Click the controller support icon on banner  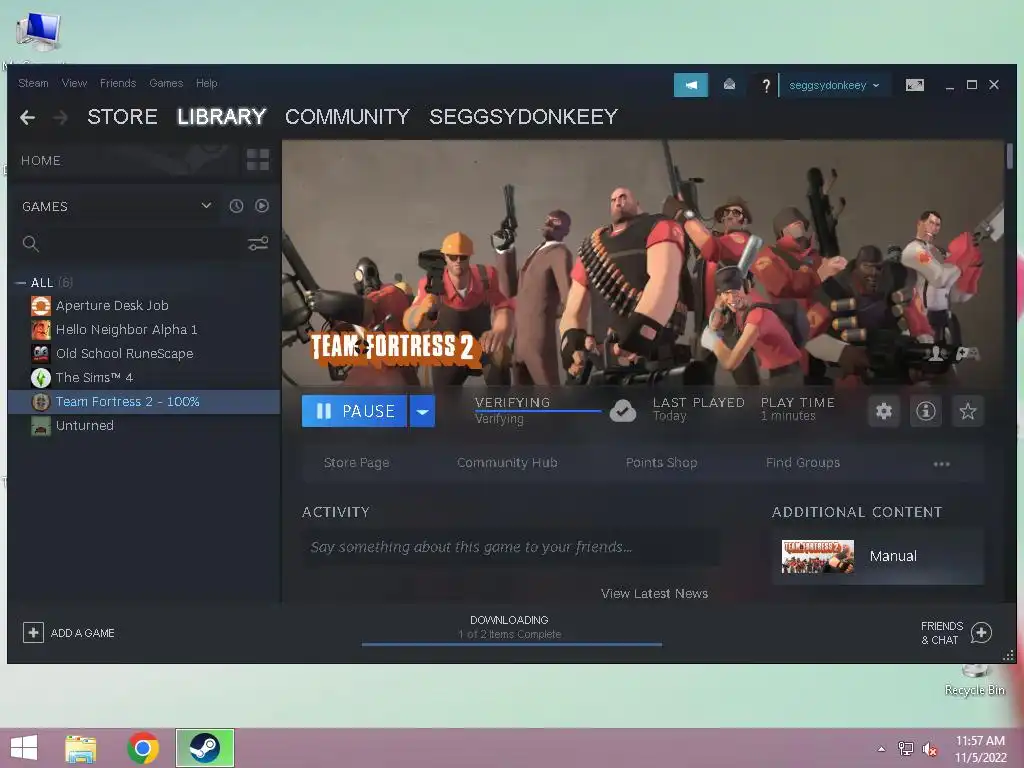point(967,353)
